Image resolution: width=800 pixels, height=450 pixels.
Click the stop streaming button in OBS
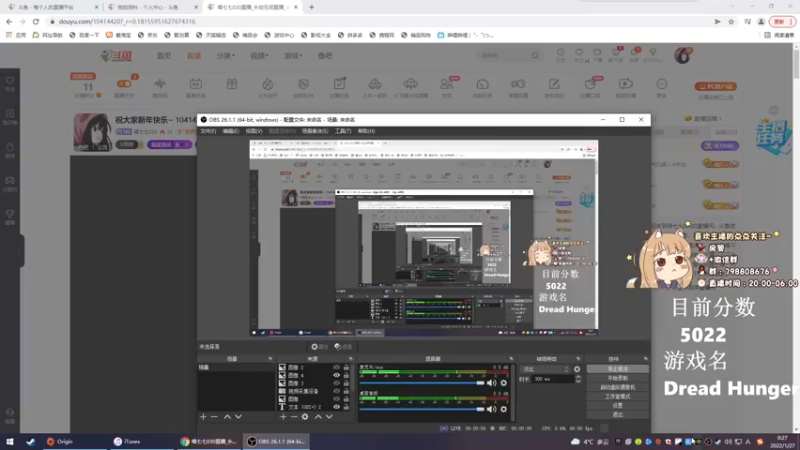coord(618,369)
